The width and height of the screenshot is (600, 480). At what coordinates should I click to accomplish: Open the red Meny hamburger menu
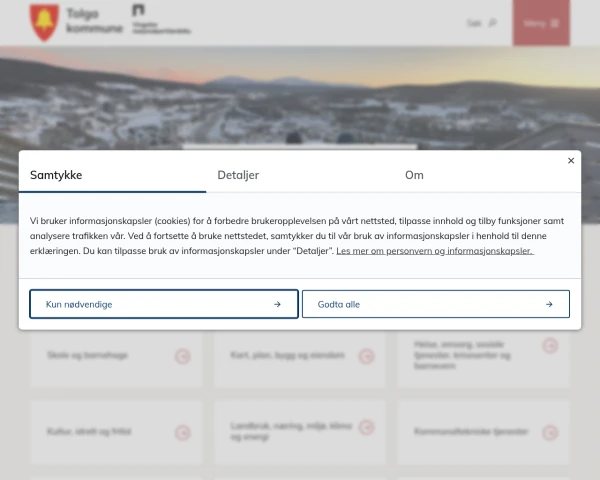pos(541,23)
